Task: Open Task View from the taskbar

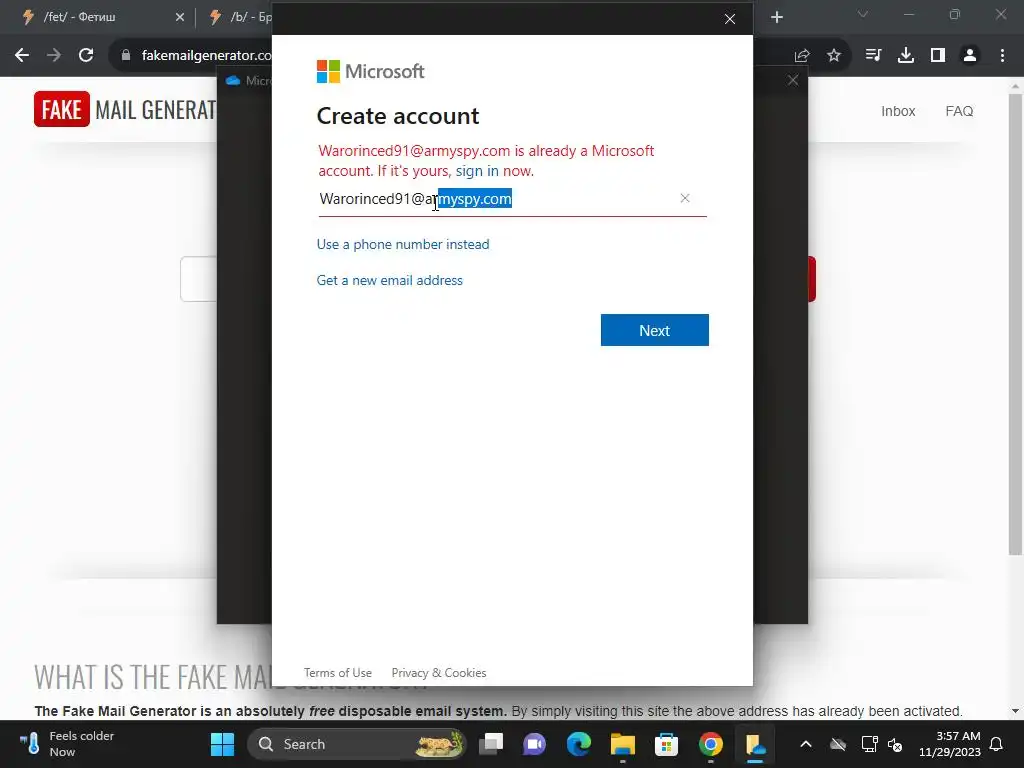Action: [491, 744]
